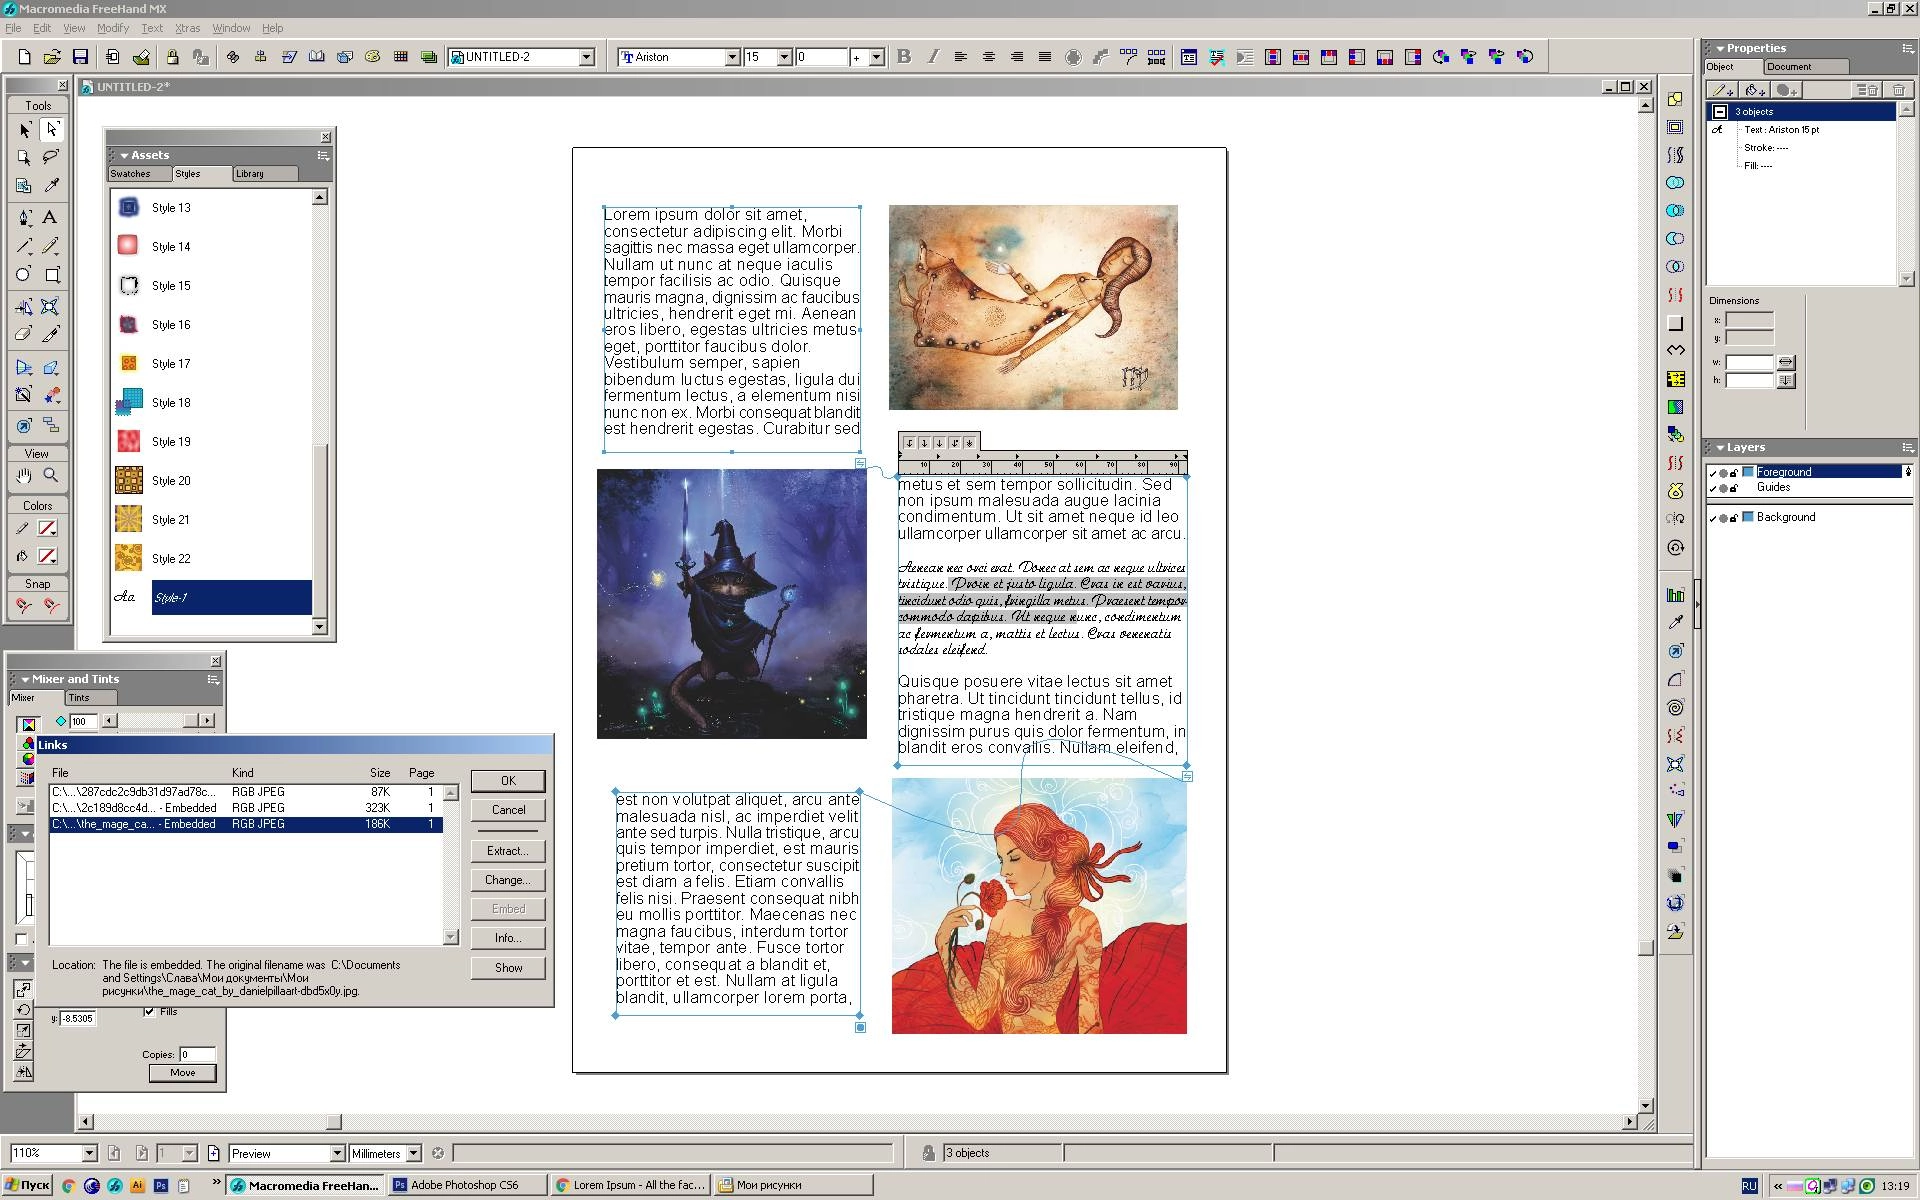
Task: Open the zoom level 110% dropdown
Action: tap(89, 1153)
